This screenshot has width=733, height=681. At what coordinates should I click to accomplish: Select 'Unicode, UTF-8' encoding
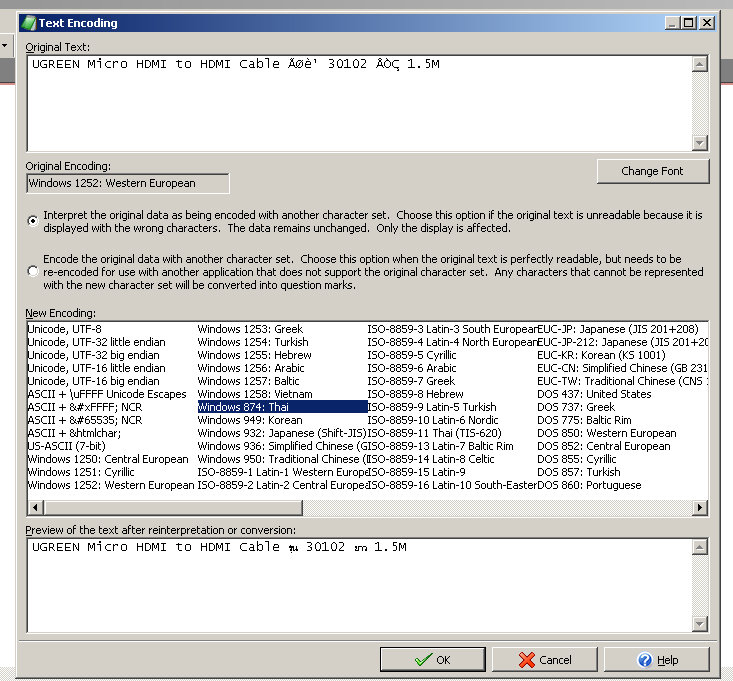click(65, 329)
